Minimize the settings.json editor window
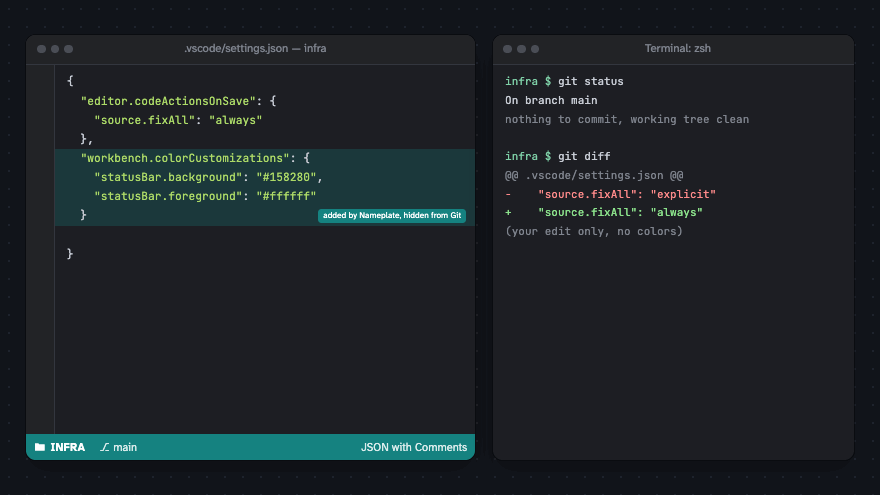Viewport: 880px width, 495px height. point(55,49)
